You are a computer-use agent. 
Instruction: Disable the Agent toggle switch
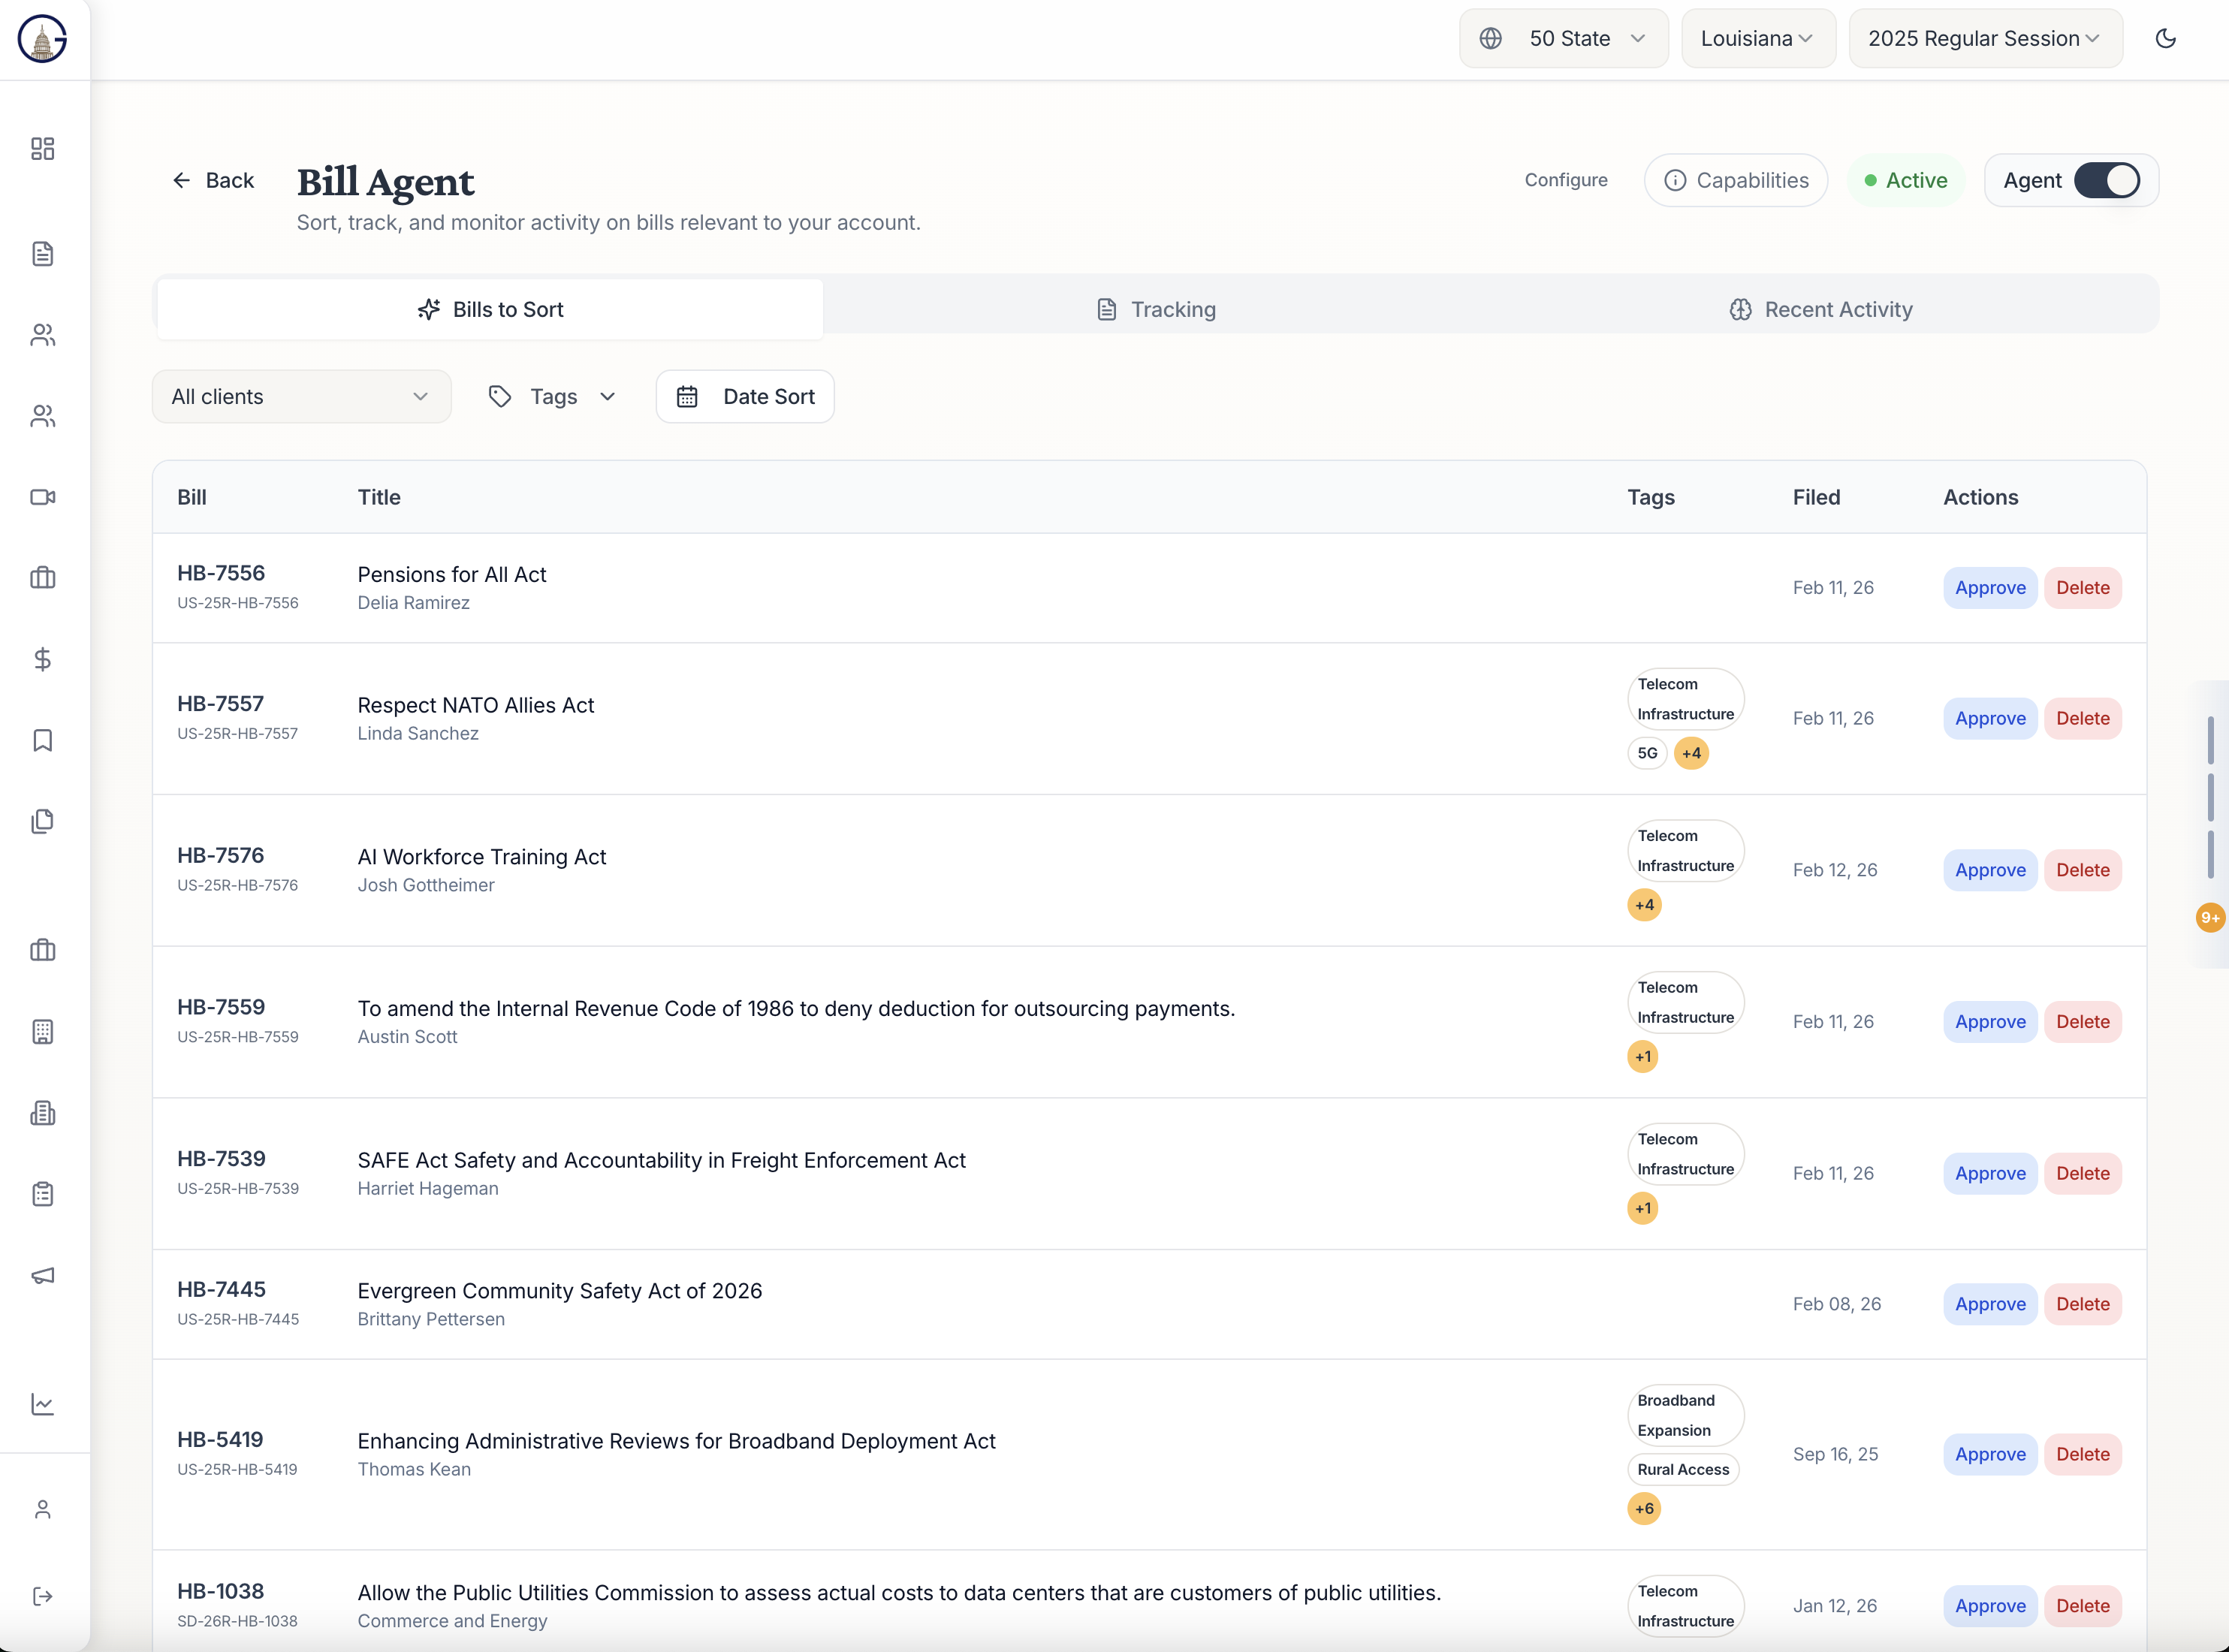click(x=2106, y=180)
